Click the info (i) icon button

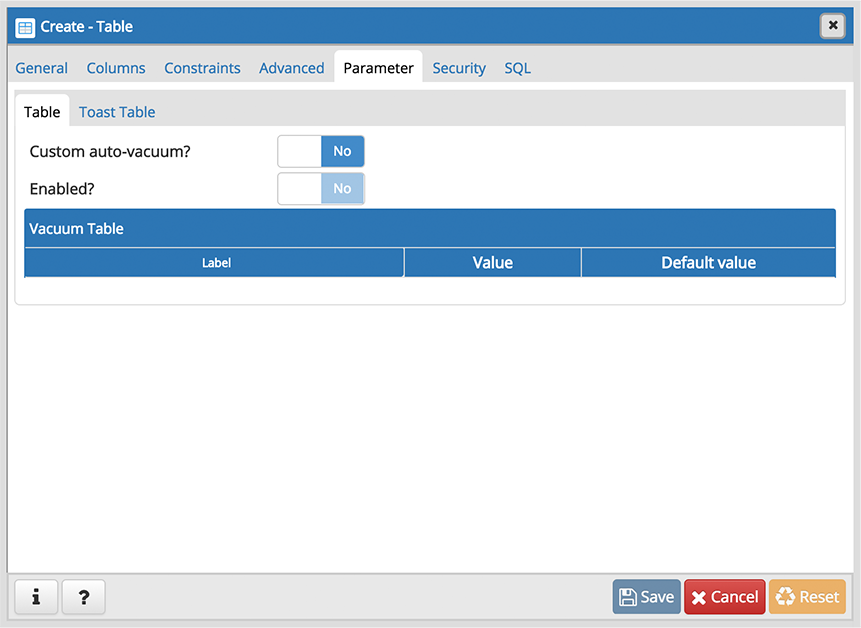point(36,597)
